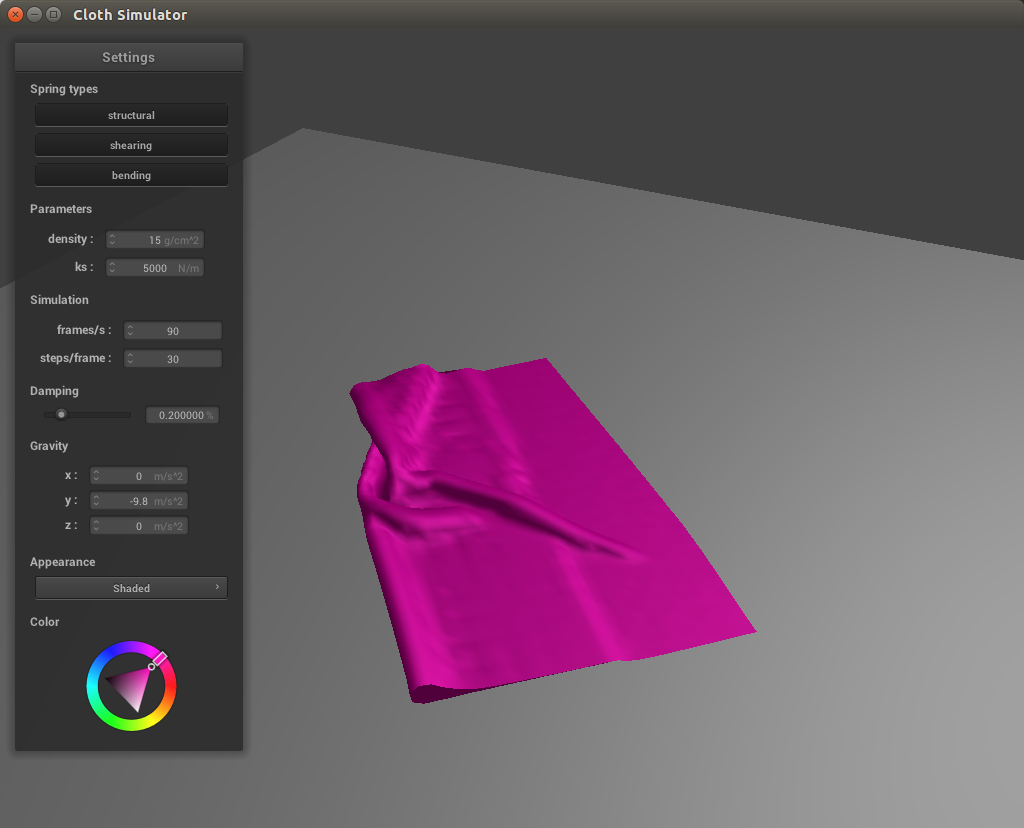Click the frames/s spinner arrows
Viewport: 1024px width, 828px height.
click(131, 331)
